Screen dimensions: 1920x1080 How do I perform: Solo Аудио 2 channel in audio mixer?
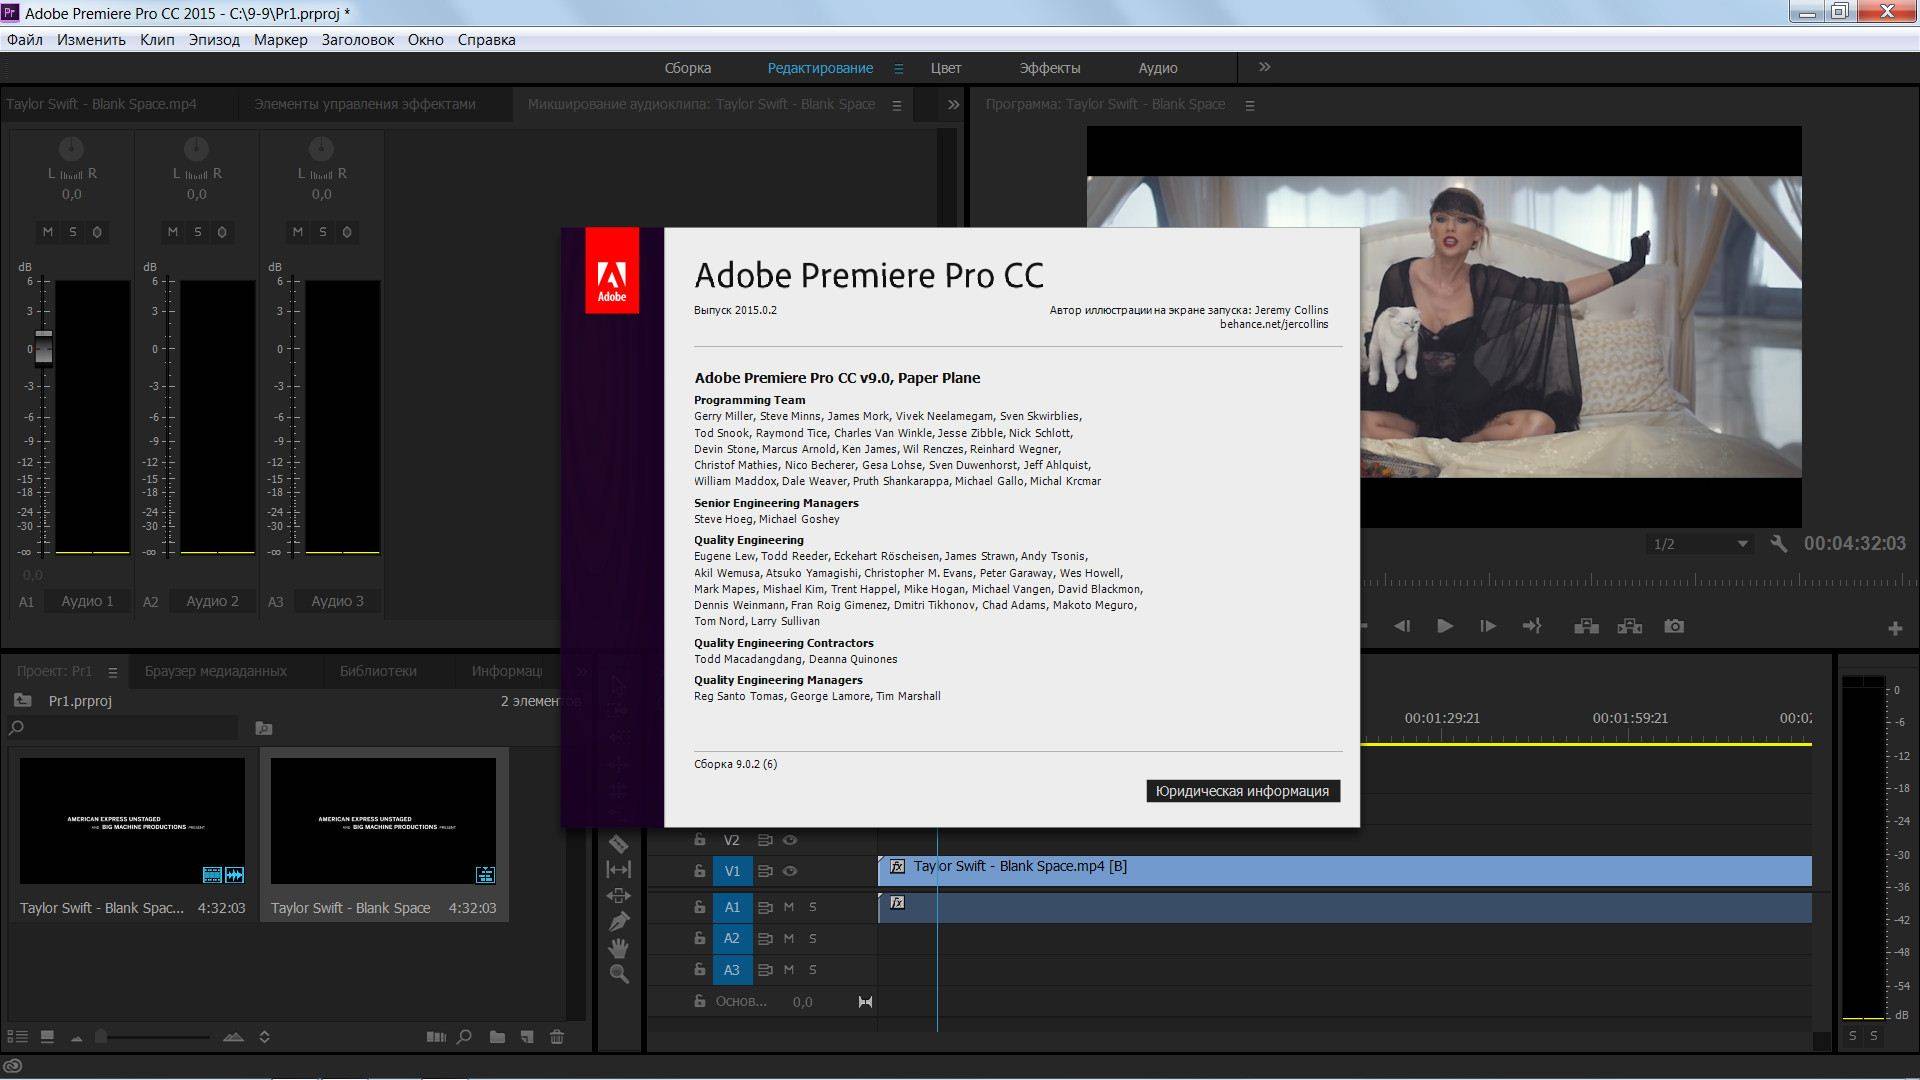[x=197, y=232]
